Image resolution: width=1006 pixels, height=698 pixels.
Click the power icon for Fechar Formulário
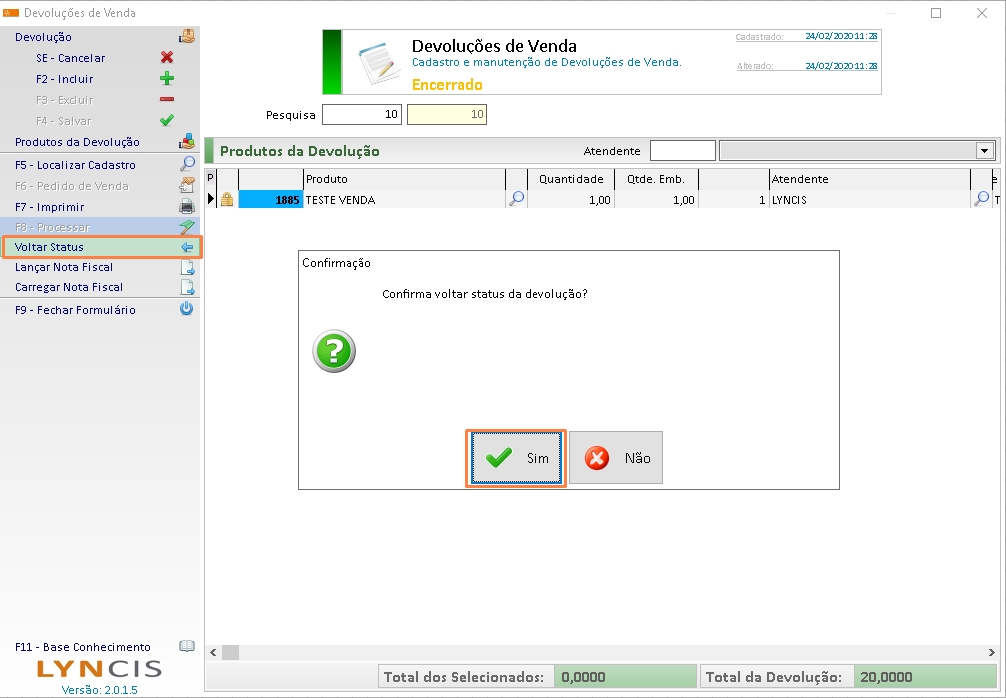pyautogui.click(x=186, y=310)
